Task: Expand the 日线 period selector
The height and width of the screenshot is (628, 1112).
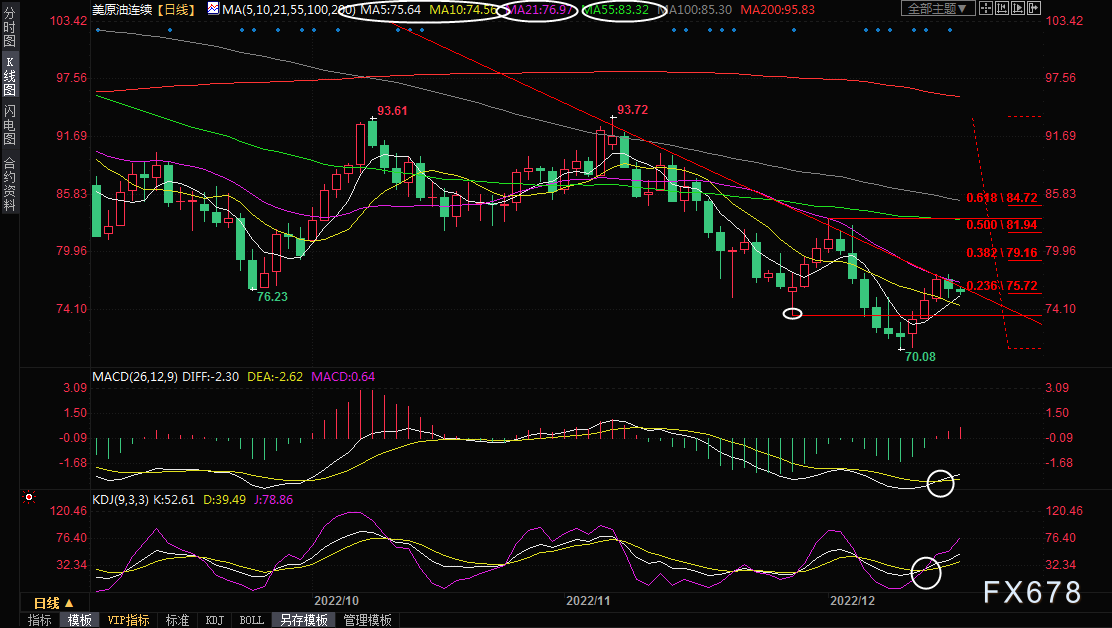Action: coord(54,603)
